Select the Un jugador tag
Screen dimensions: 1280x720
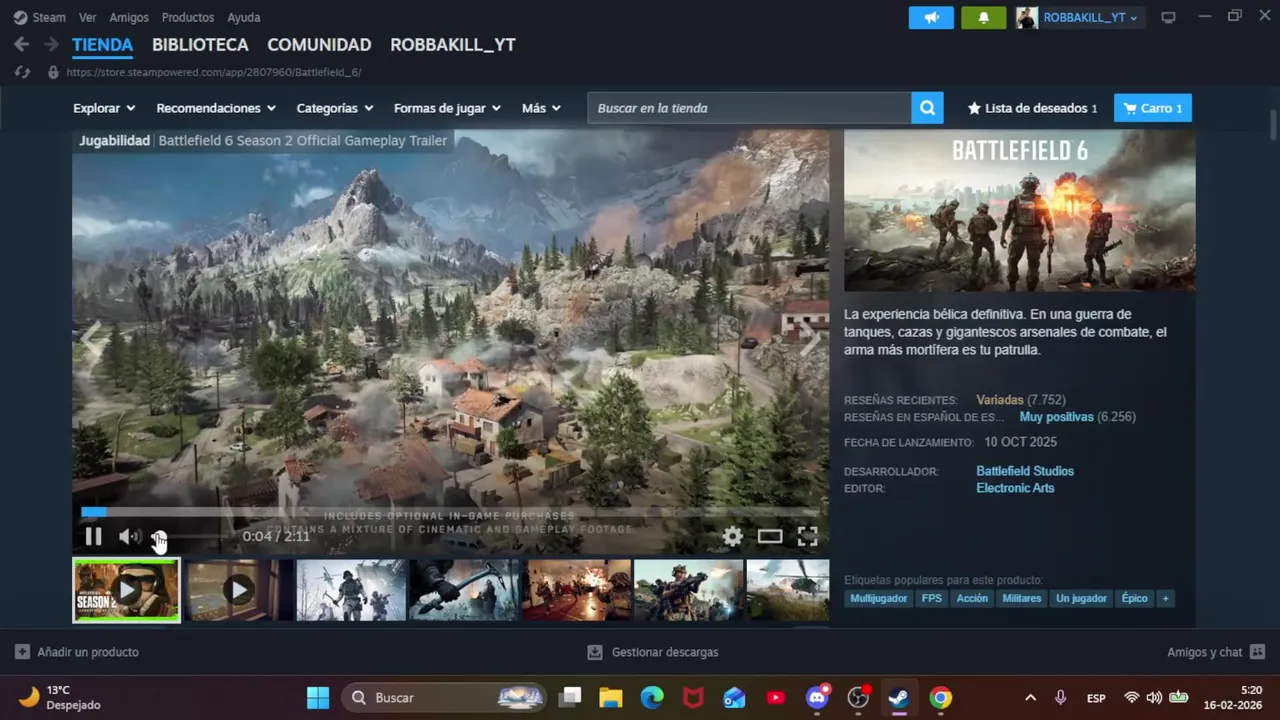click(1082, 598)
